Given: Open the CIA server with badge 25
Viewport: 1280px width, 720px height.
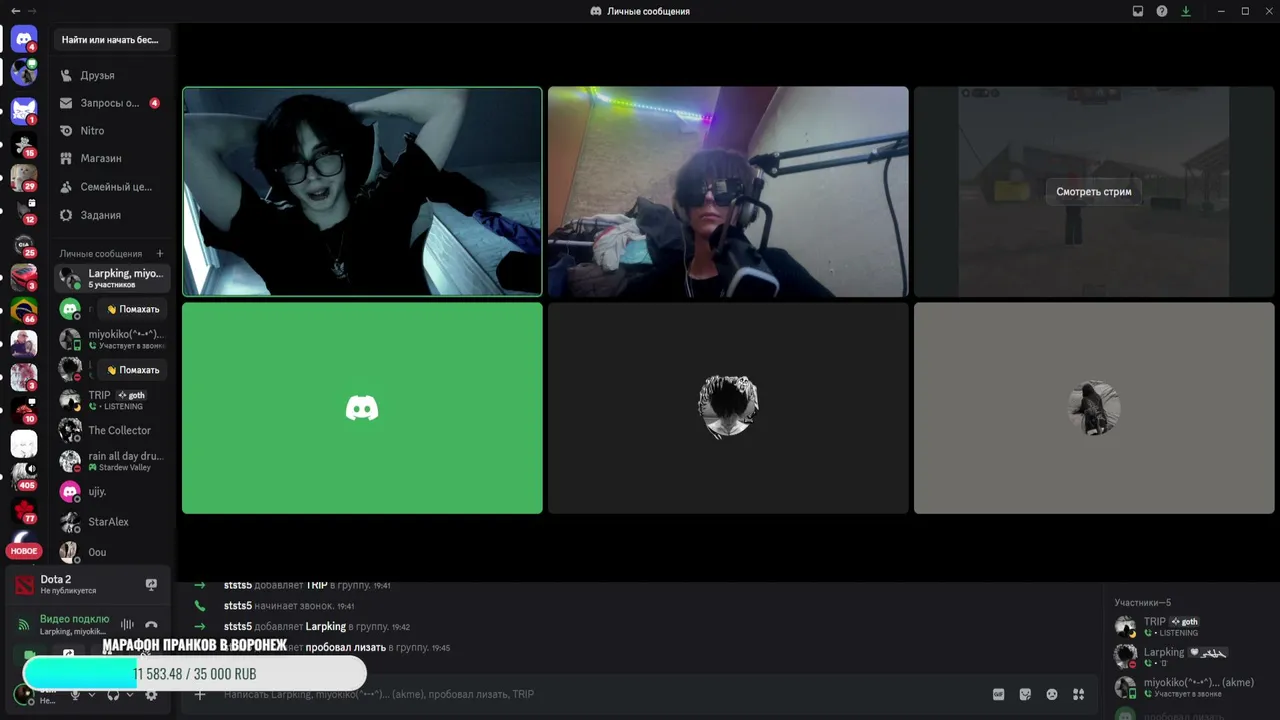Looking at the screenshot, I should pyautogui.click(x=24, y=244).
